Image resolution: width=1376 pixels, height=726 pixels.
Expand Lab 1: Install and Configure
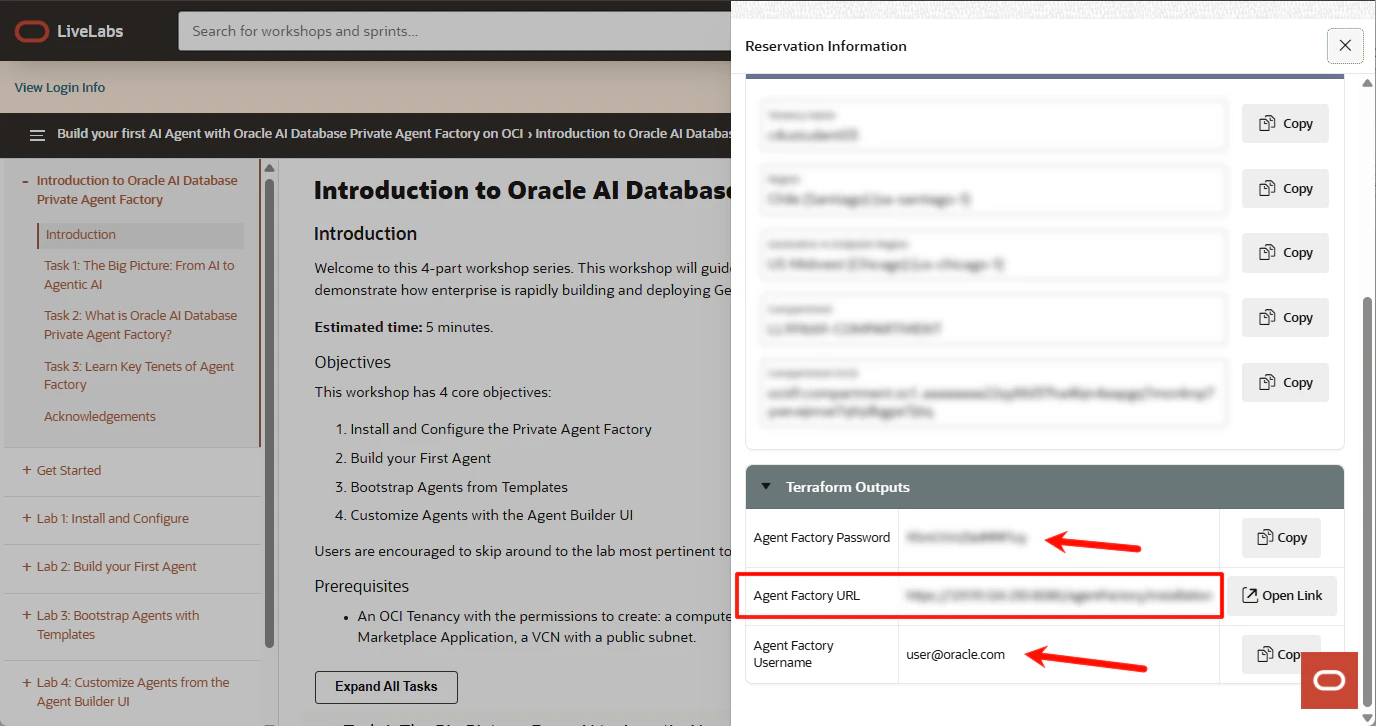point(26,518)
